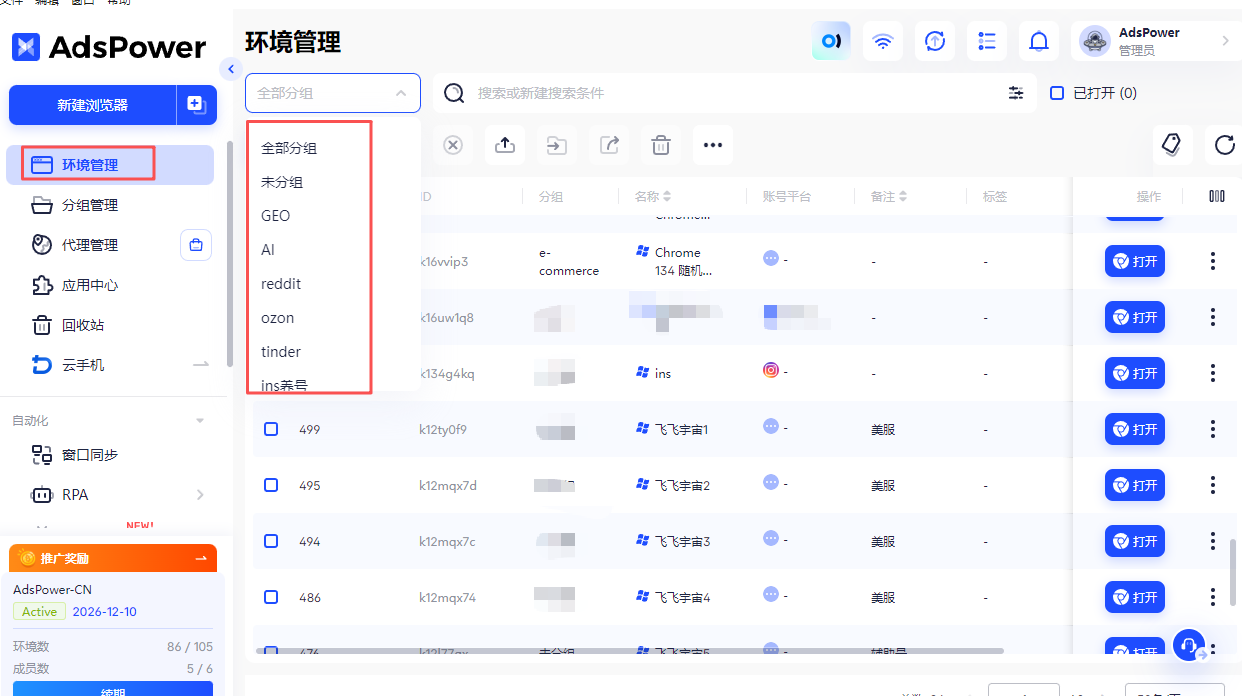Click 打开 button for k16uw1q8
The image size is (1242, 696).
1135,317
